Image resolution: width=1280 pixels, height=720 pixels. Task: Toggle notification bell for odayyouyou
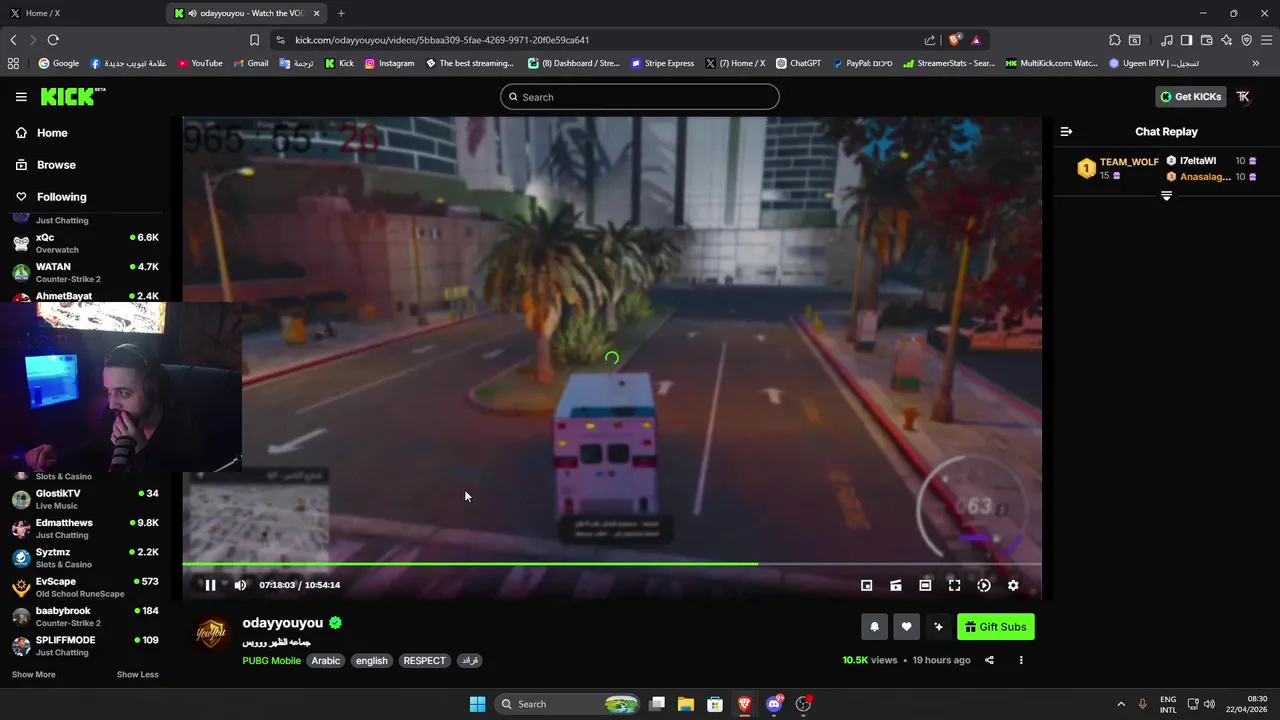pos(874,627)
